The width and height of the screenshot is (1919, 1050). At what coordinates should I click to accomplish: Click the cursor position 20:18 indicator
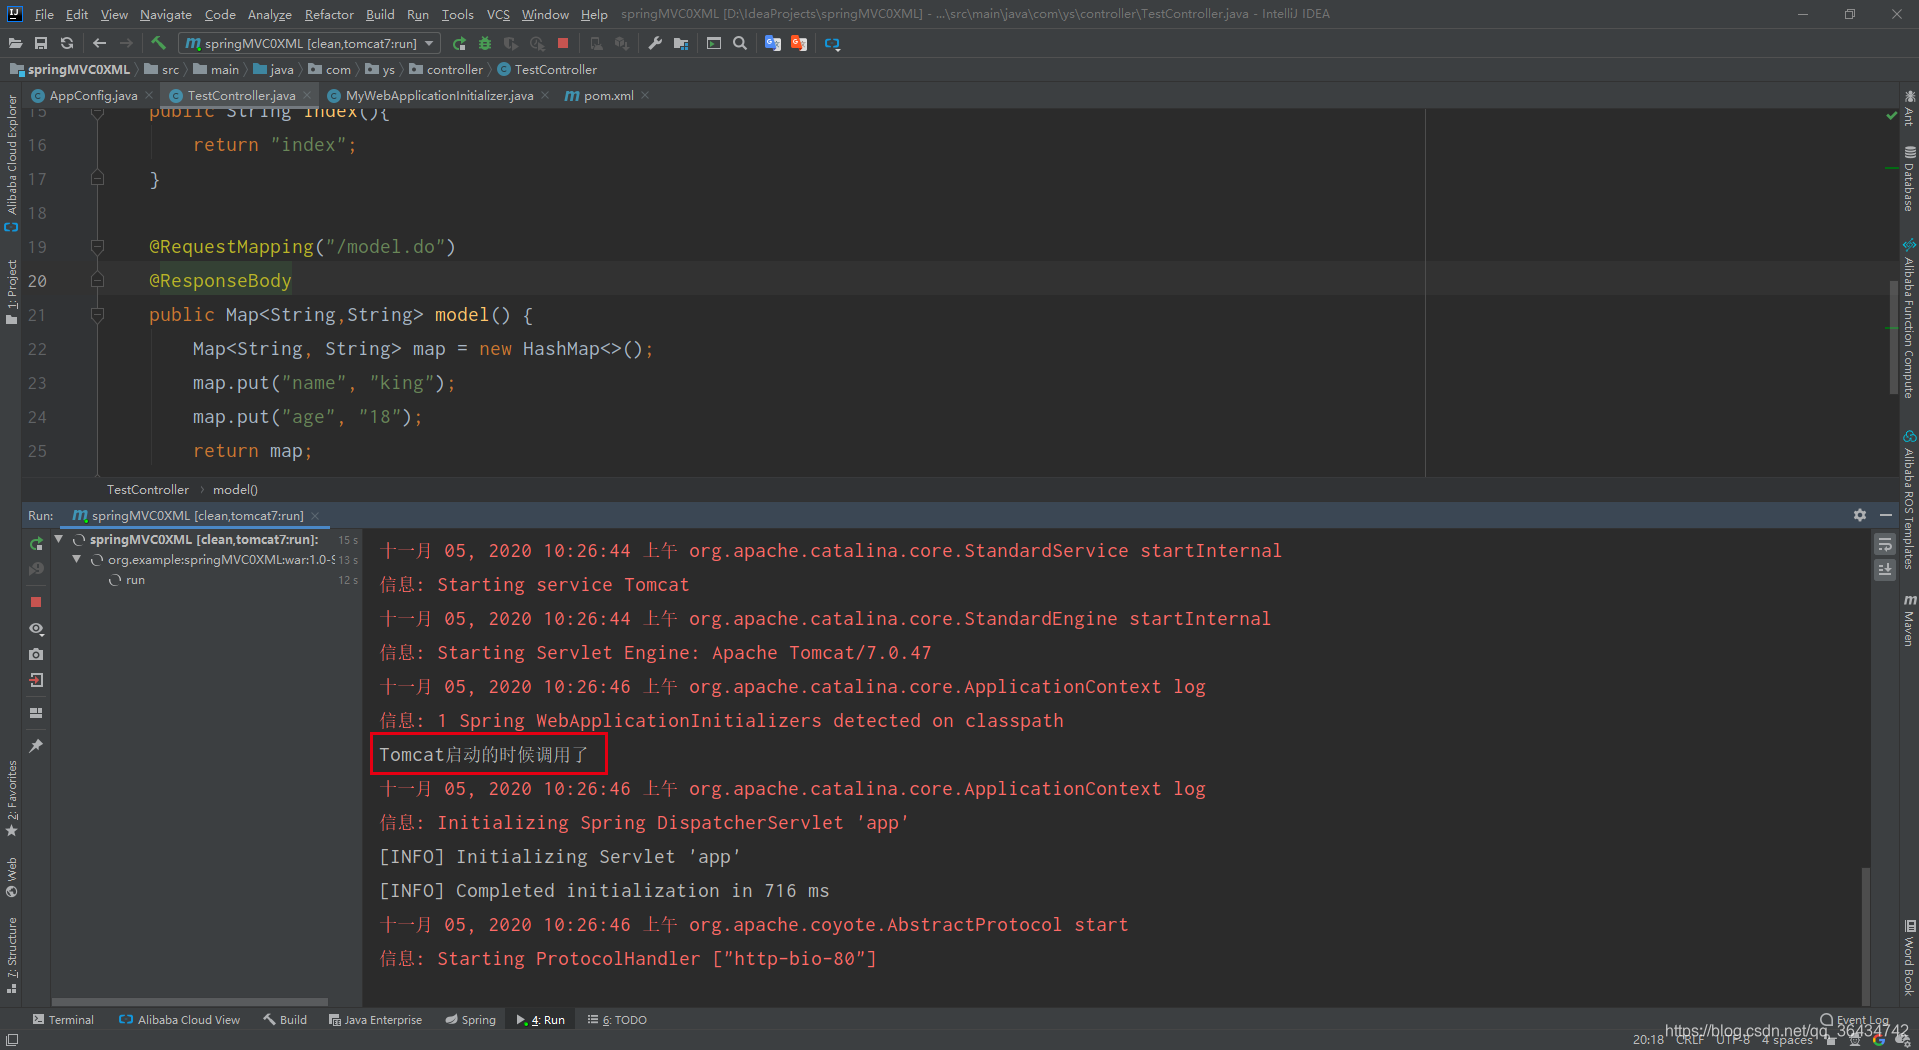(1648, 1040)
